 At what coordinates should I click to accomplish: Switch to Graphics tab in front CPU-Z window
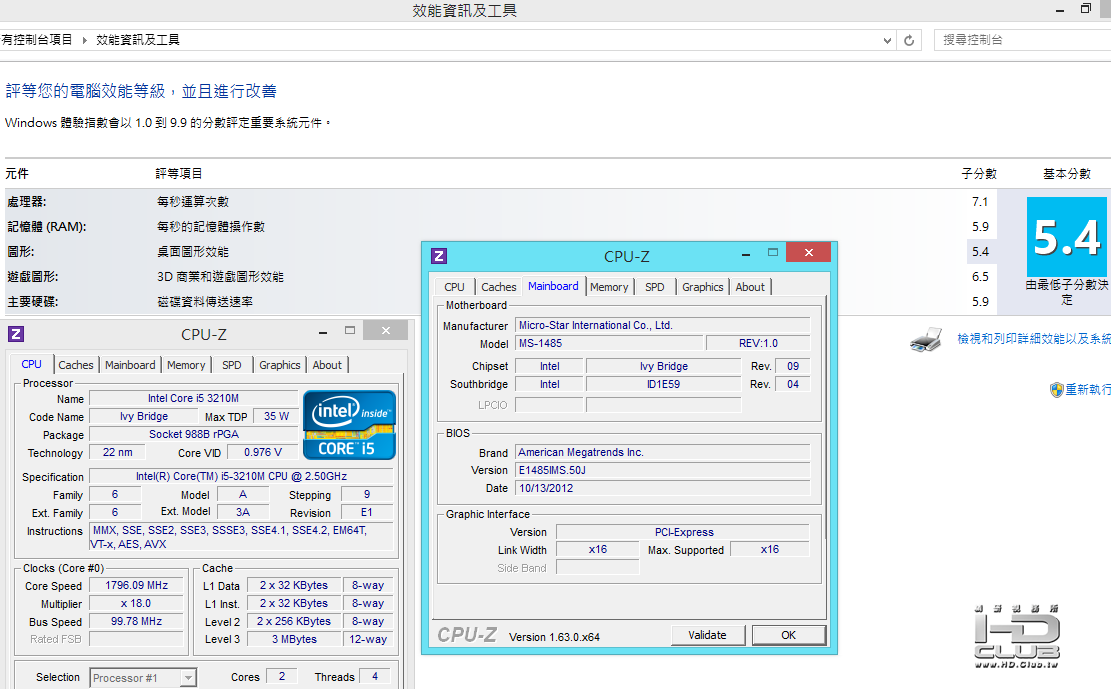click(x=702, y=287)
